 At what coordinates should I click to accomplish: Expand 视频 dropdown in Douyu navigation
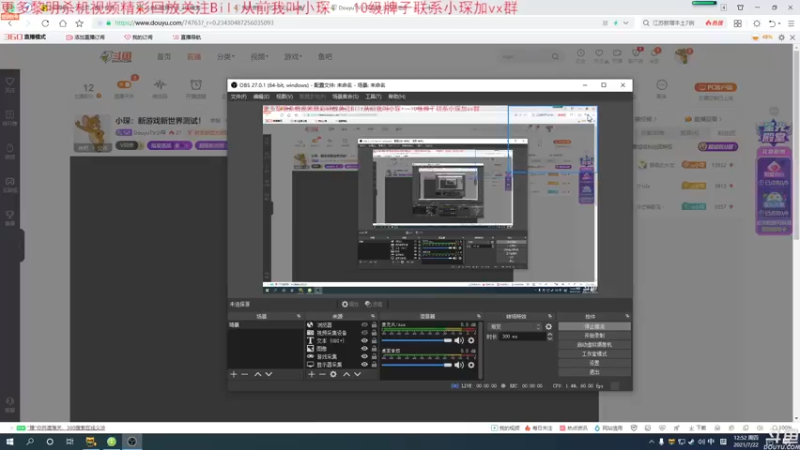pyautogui.click(x=259, y=57)
